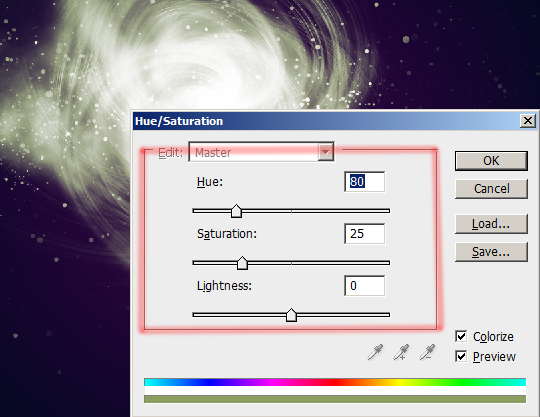Click the olive green result color bar
This screenshot has width=540, height=417.
(x=335, y=399)
